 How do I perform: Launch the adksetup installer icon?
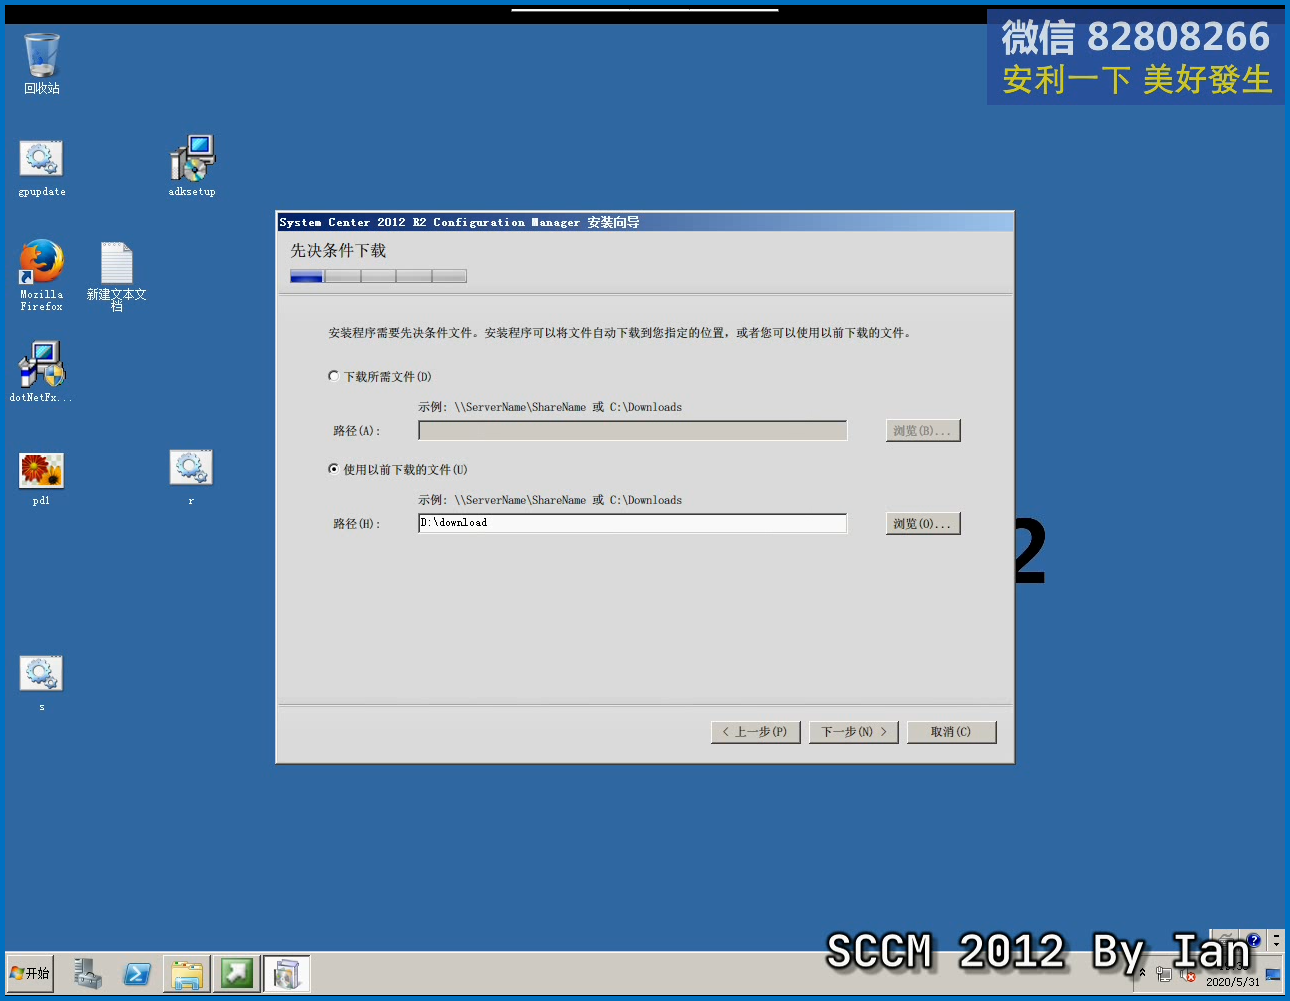click(x=192, y=166)
